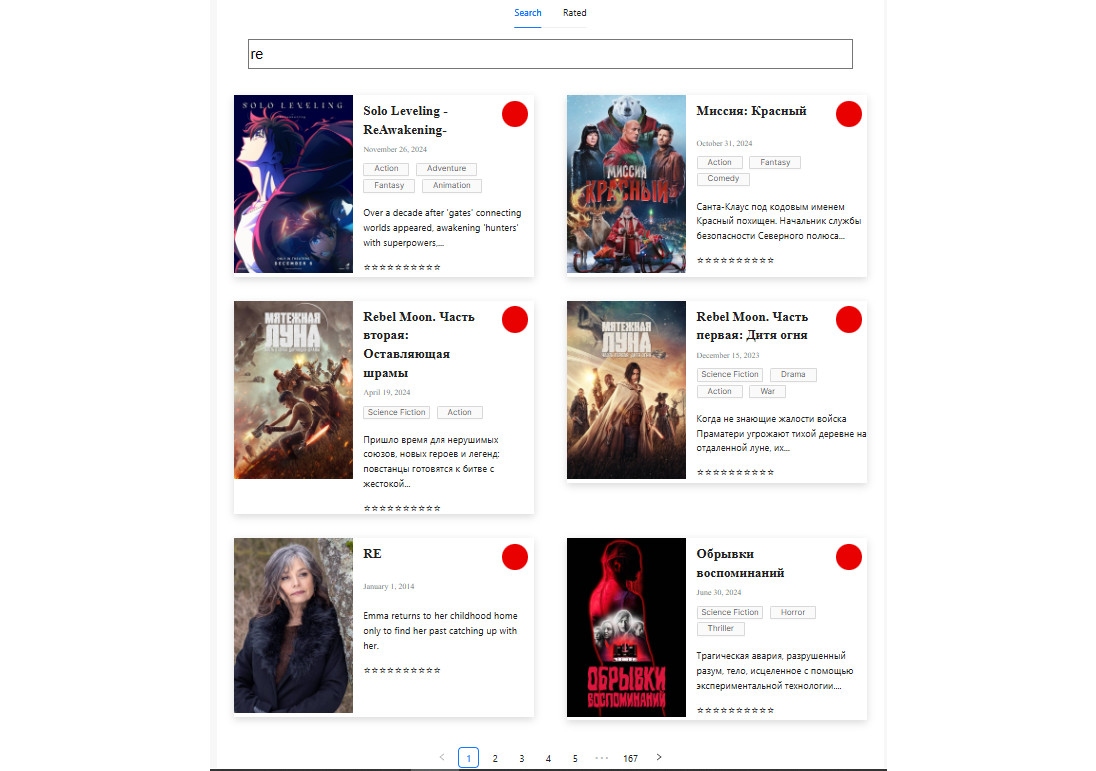Click red rating circle on Rebel Moon Часть первая
This screenshot has width=1096, height=771.
[x=849, y=319]
